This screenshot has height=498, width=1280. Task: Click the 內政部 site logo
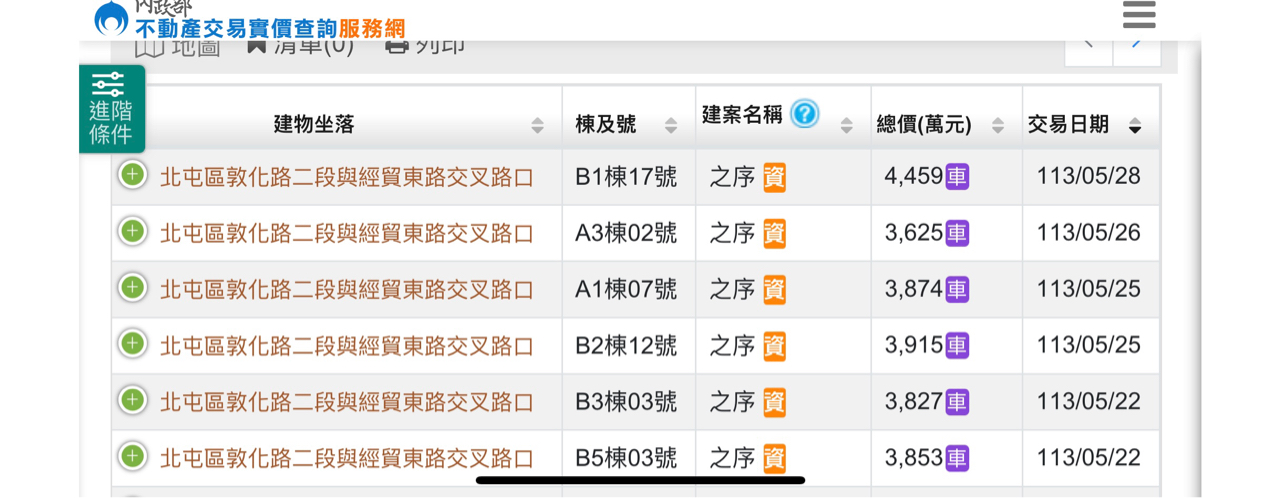(111, 17)
